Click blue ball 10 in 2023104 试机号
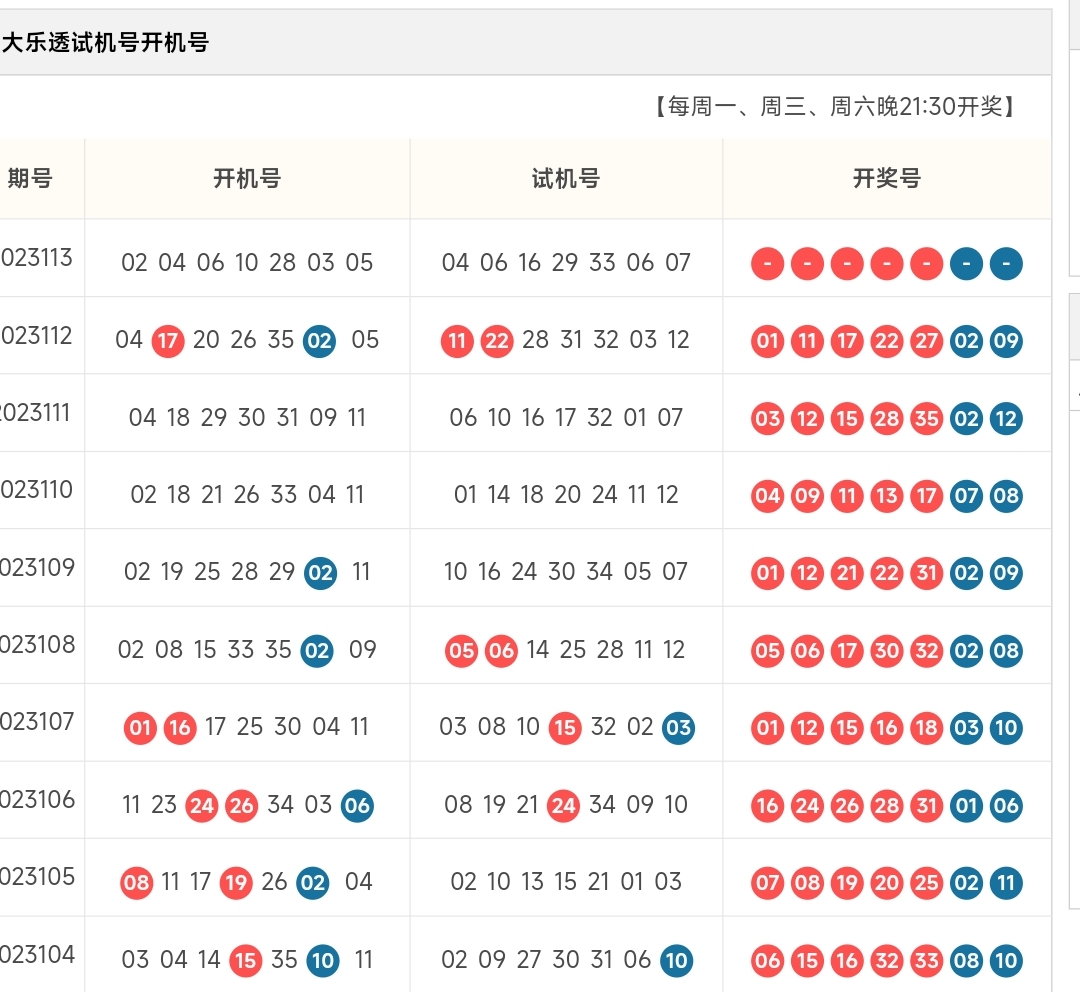Screen dimensions: 1080x992 click(677, 960)
